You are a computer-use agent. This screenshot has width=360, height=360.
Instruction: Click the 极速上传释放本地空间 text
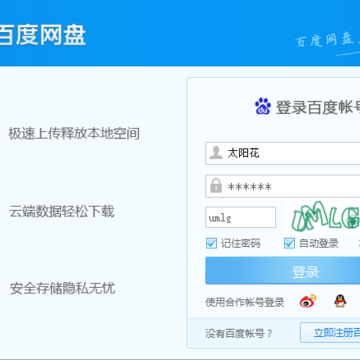tap(74, 134)
